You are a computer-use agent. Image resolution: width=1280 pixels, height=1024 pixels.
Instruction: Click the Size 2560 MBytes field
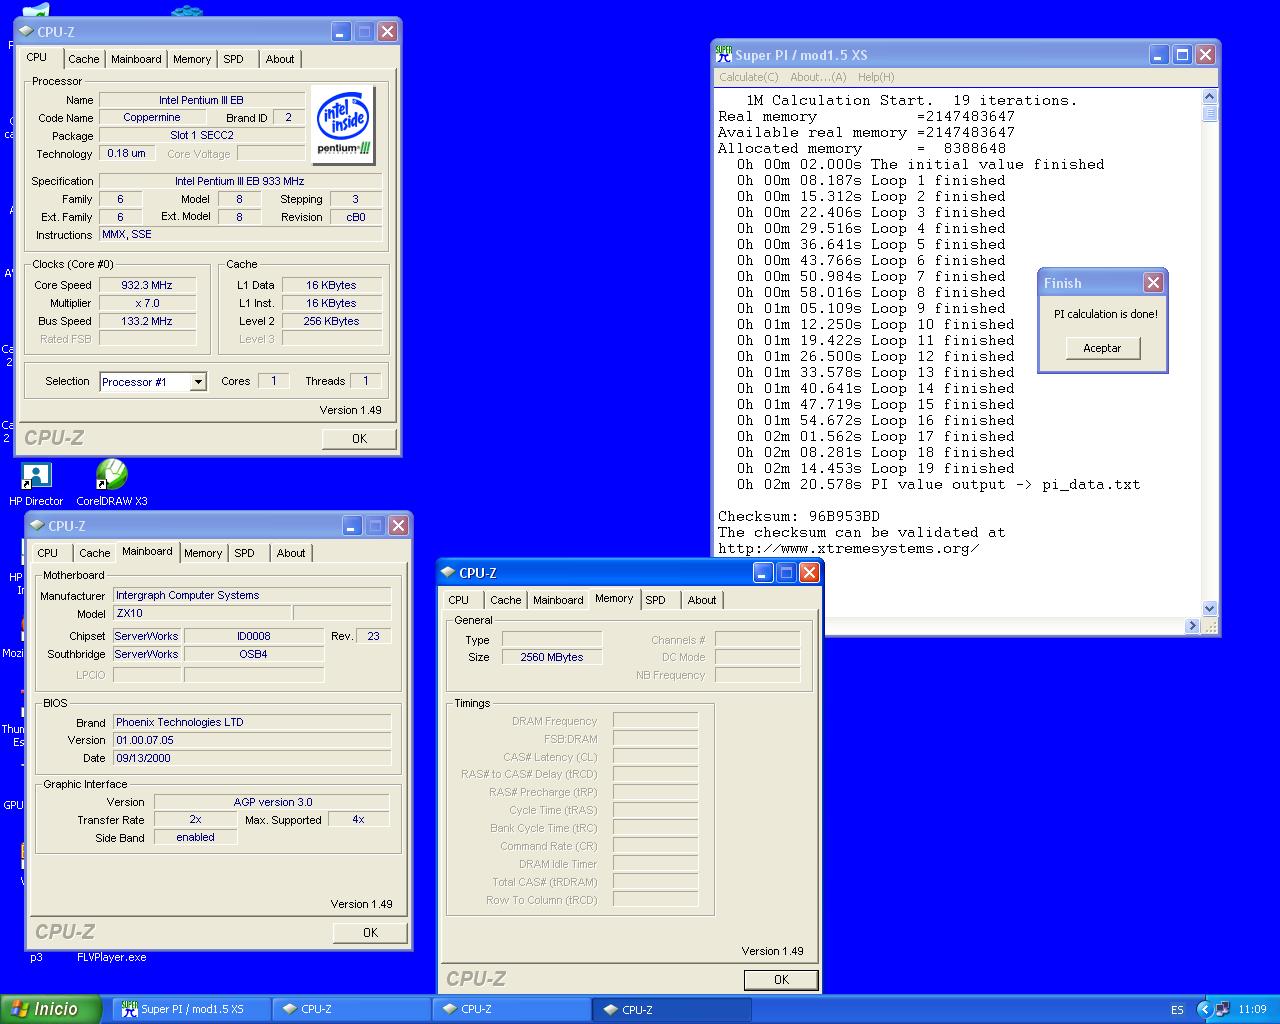tap(552, 657)
